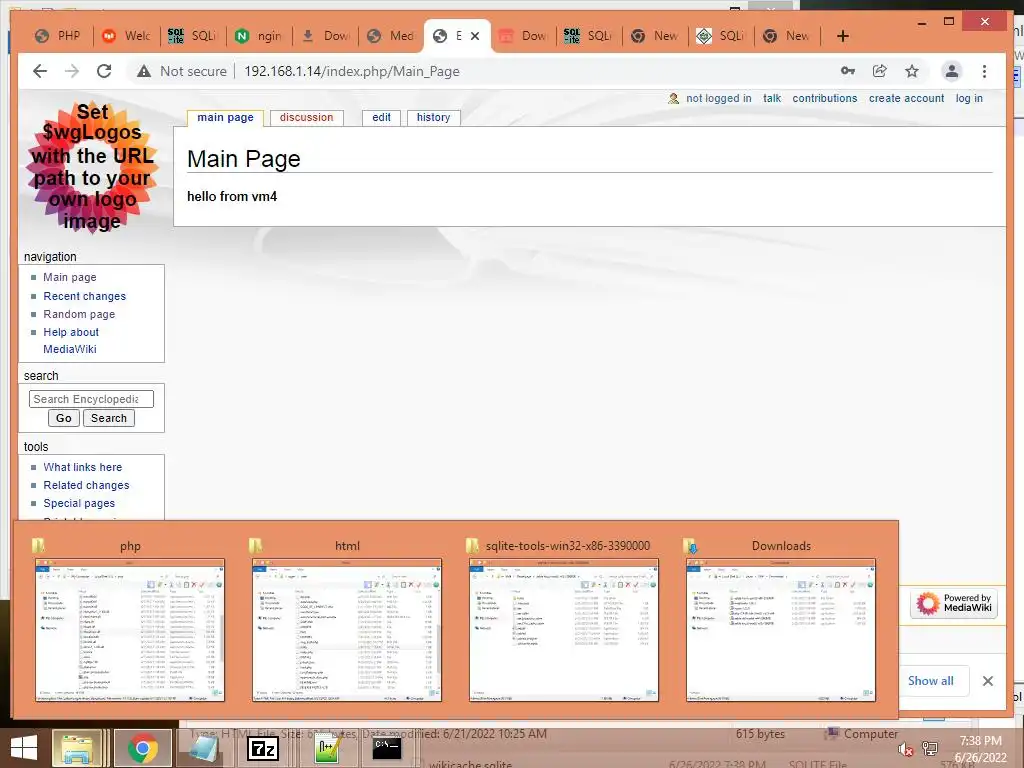
Task: Click the address bar URL
Action: pos(351,71)
